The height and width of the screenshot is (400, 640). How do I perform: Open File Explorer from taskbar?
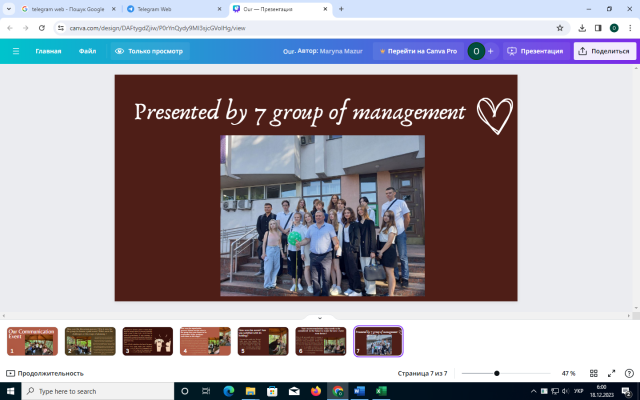[250, 391]
